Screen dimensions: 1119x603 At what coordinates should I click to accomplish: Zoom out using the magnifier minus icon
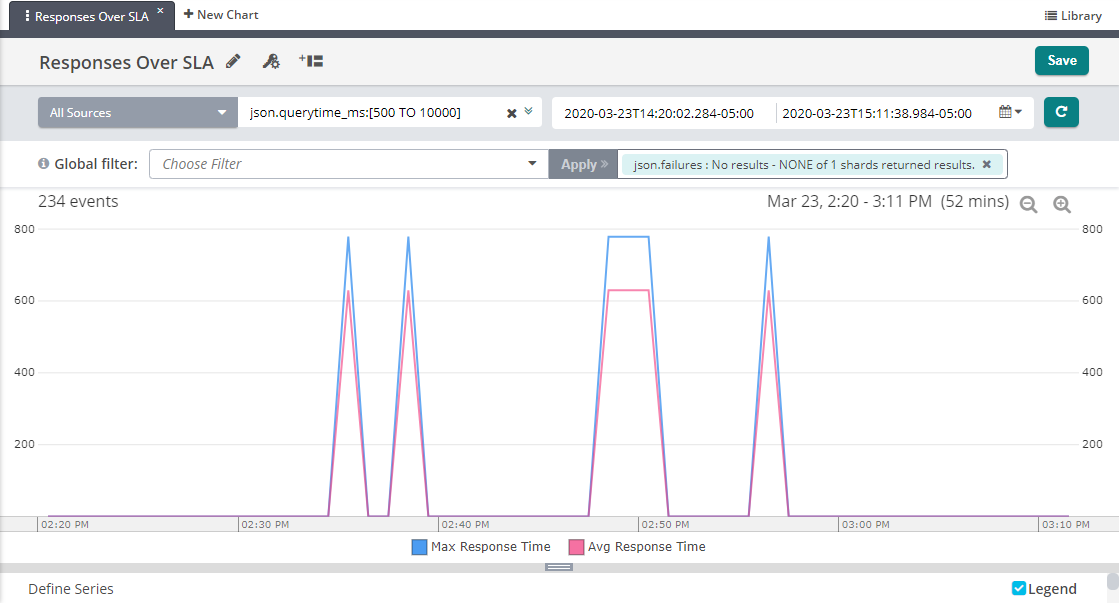1029,204
